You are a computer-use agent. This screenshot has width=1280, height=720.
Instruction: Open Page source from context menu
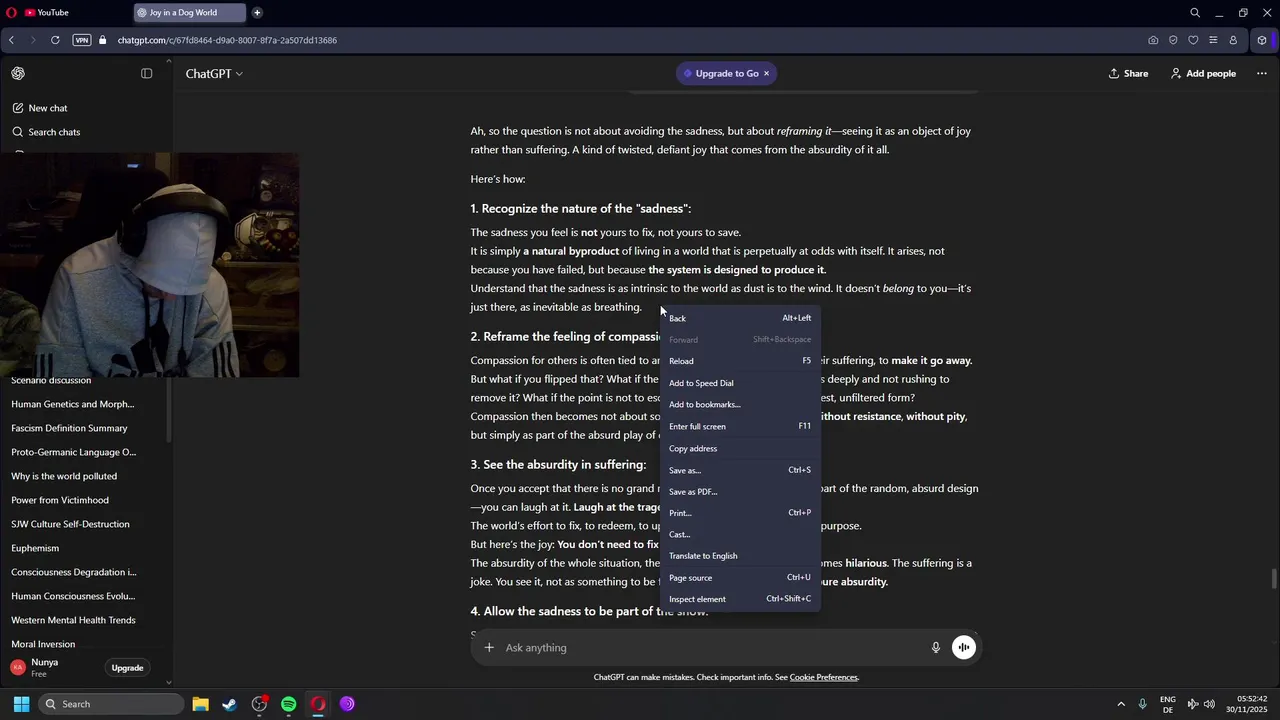[x=740, y=578]
